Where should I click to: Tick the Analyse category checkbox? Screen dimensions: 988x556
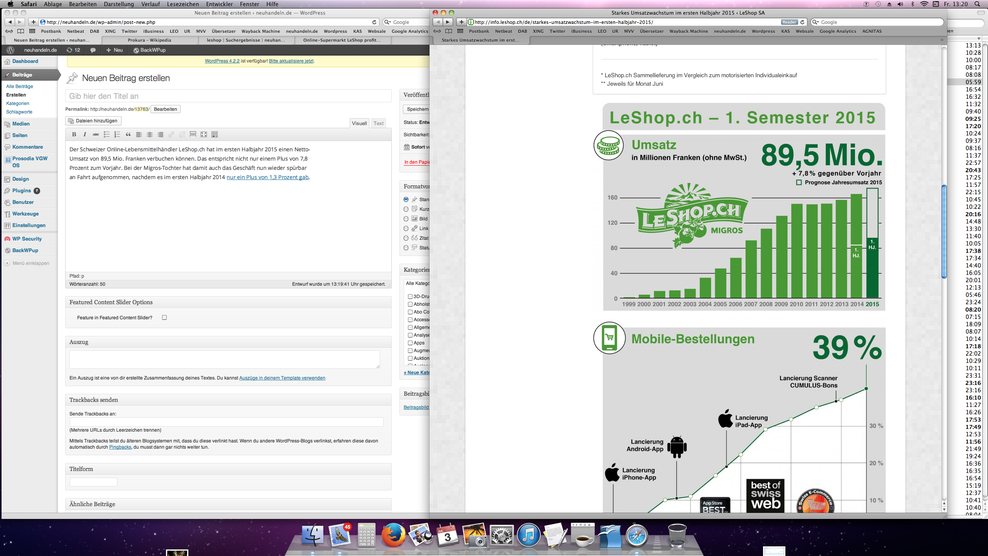[x=410, y=335]
